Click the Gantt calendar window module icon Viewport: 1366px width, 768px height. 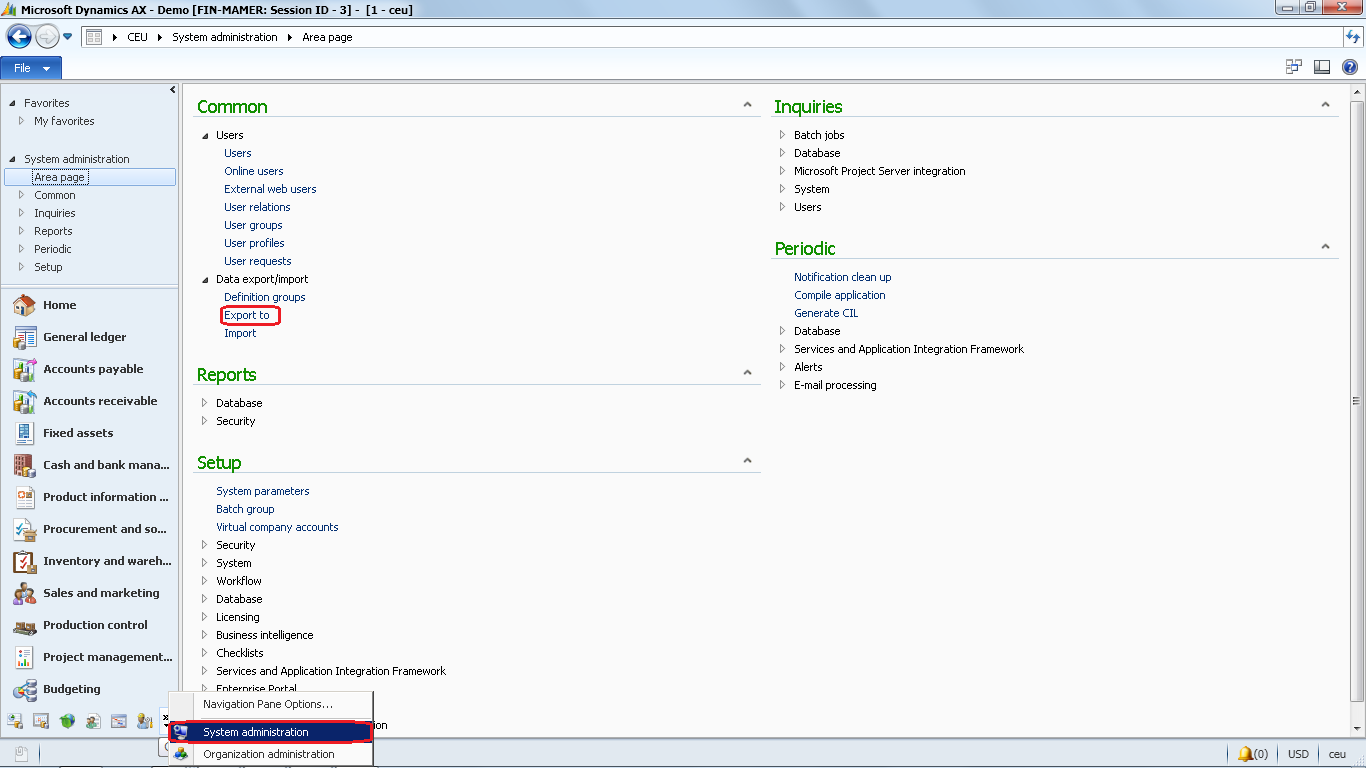point(119,721)
